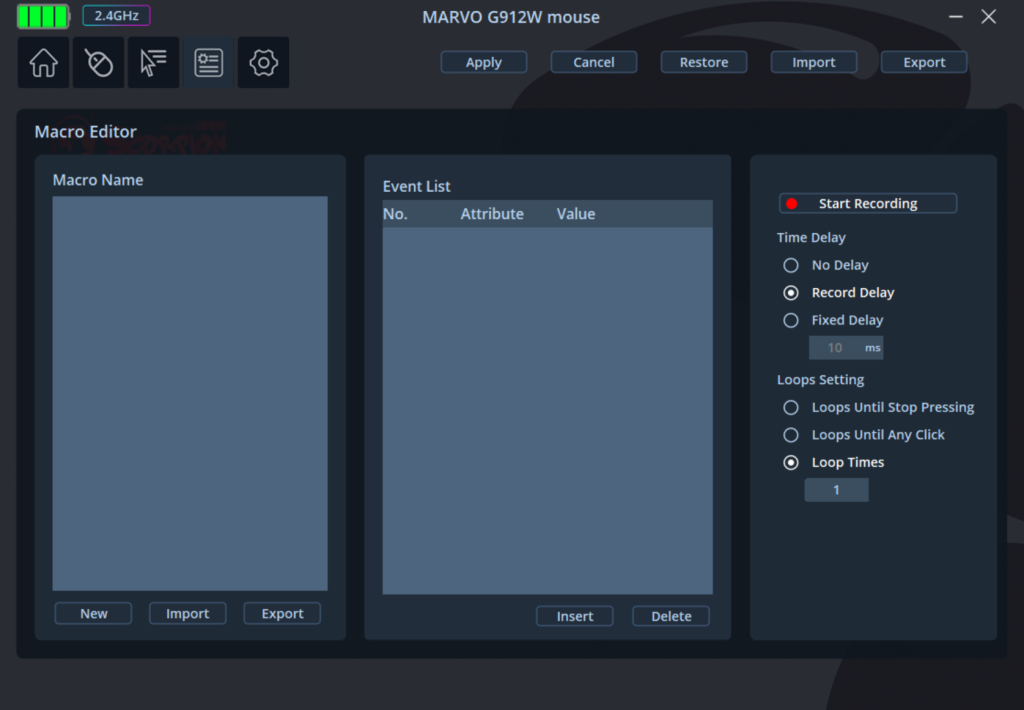Enable the Fixed Delay option

click(791, 321)
